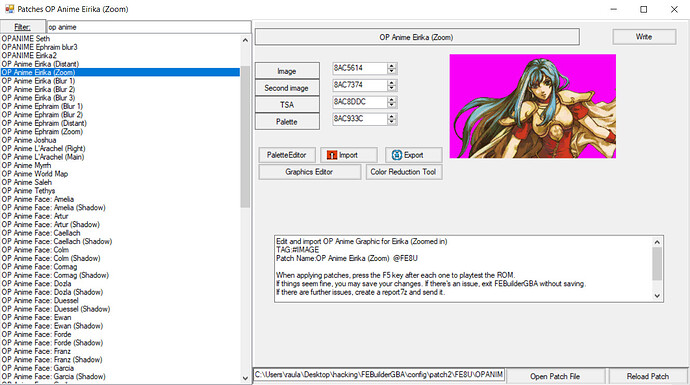Select OP Anime Face: Caellach

coord(120,233)
